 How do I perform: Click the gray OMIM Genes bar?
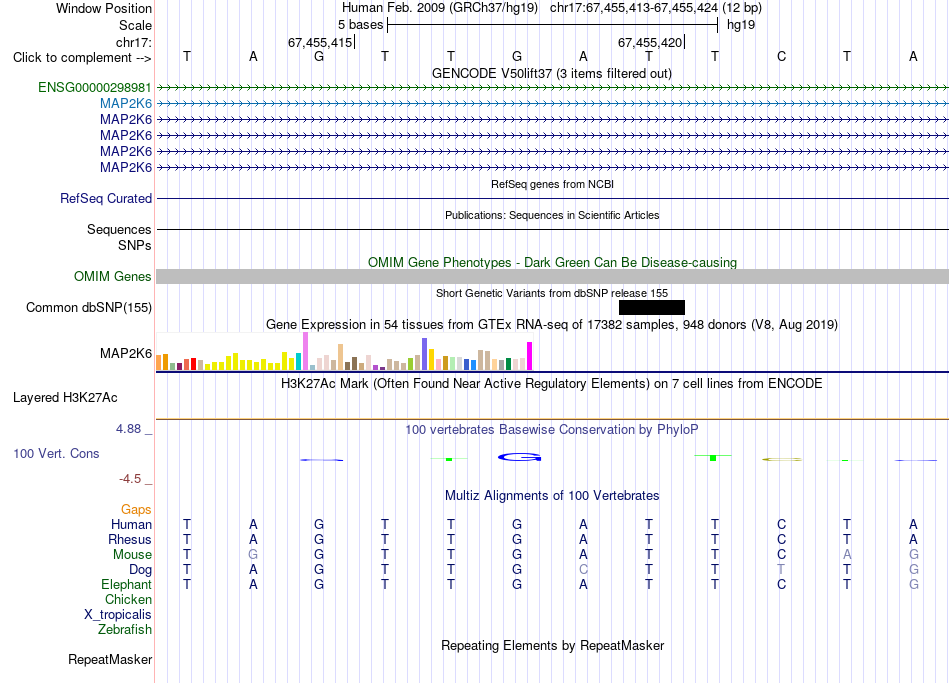pos(552,276)
